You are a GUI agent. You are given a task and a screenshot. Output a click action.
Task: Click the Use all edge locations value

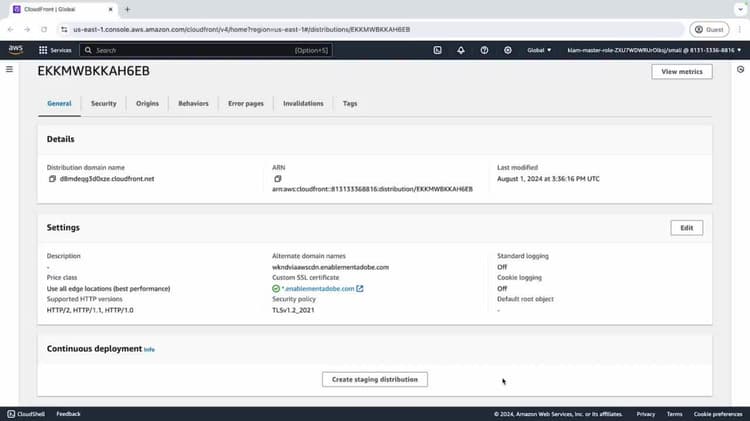coord(109,288)
